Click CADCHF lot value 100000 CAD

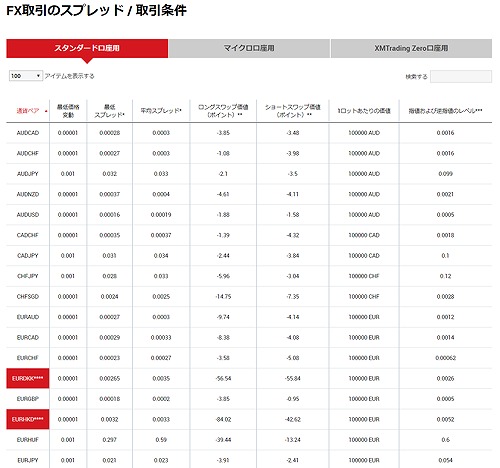coord(364,235)
